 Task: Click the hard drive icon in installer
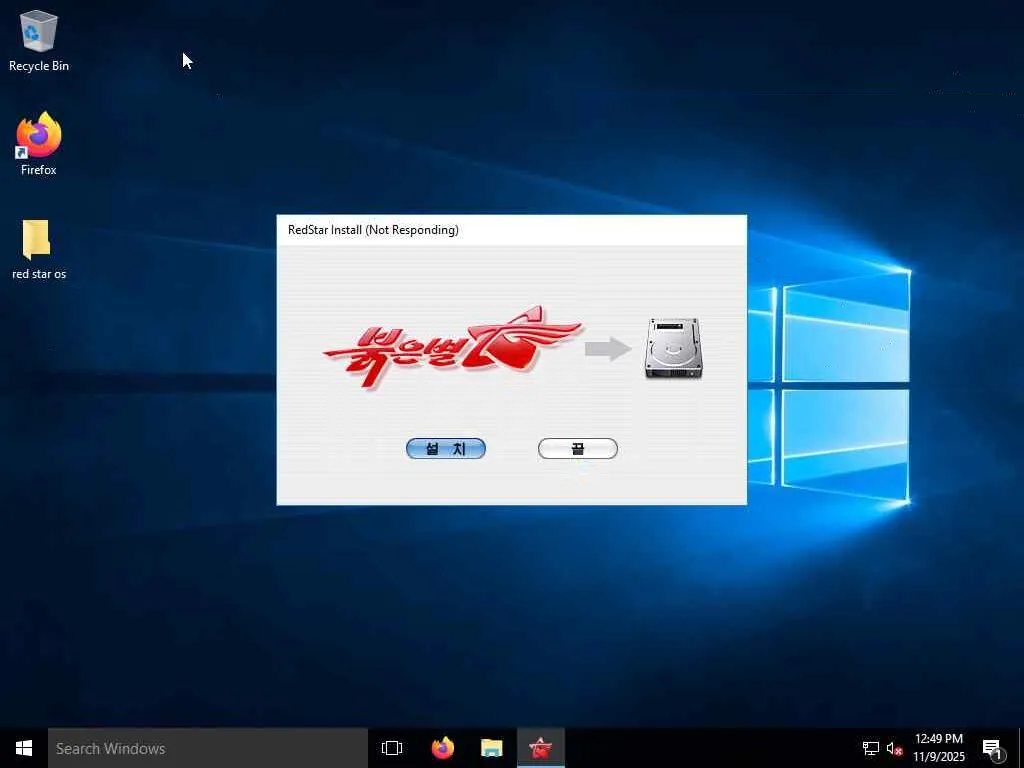pyautogui.click(x=673, y=347)
